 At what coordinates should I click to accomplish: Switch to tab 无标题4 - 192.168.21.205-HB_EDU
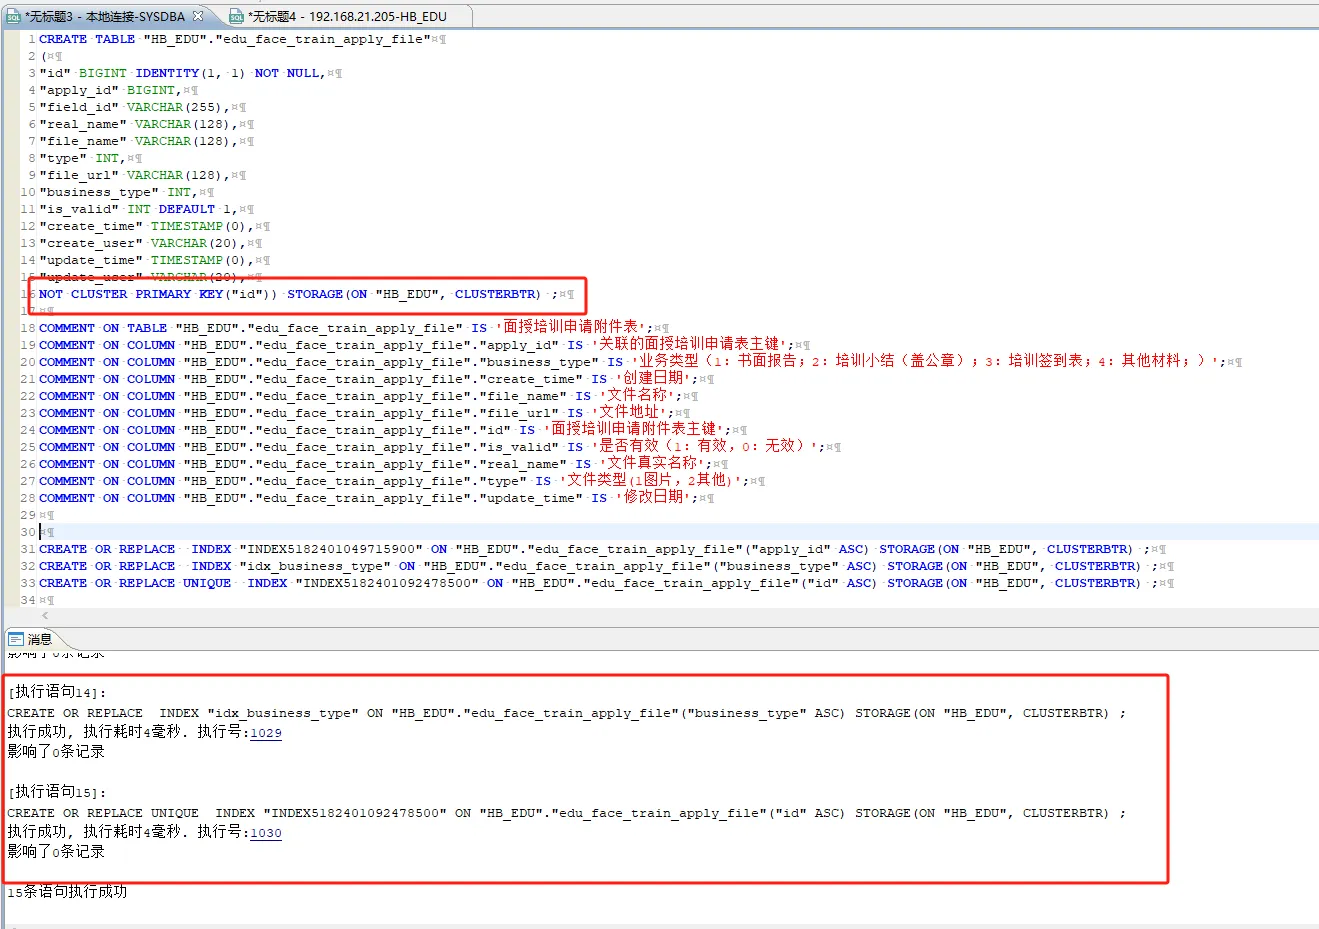(x=346, y=16)
